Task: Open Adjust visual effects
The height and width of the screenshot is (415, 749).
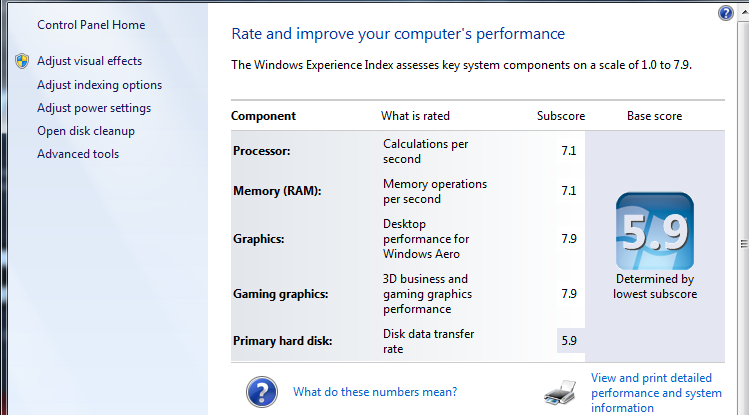Action: click(x=90, y=61)
